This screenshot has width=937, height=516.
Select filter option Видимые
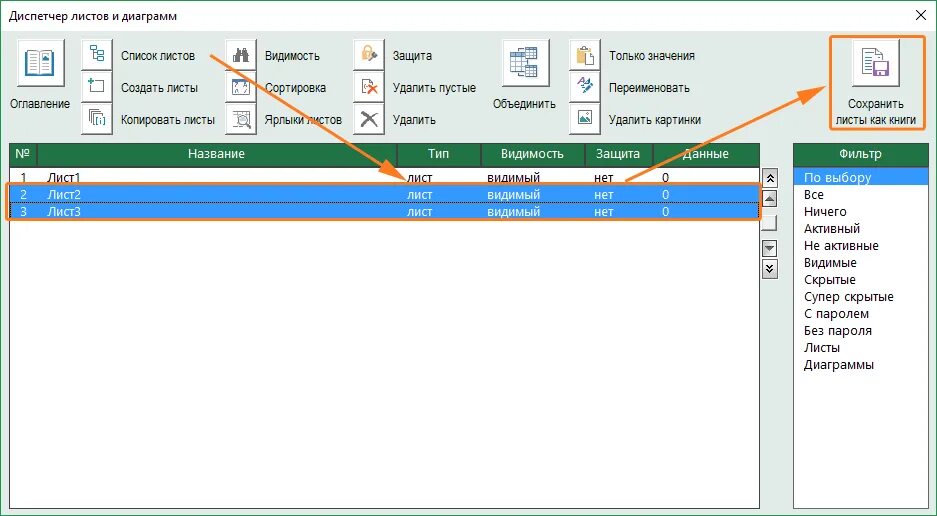[x=861, y=262]
